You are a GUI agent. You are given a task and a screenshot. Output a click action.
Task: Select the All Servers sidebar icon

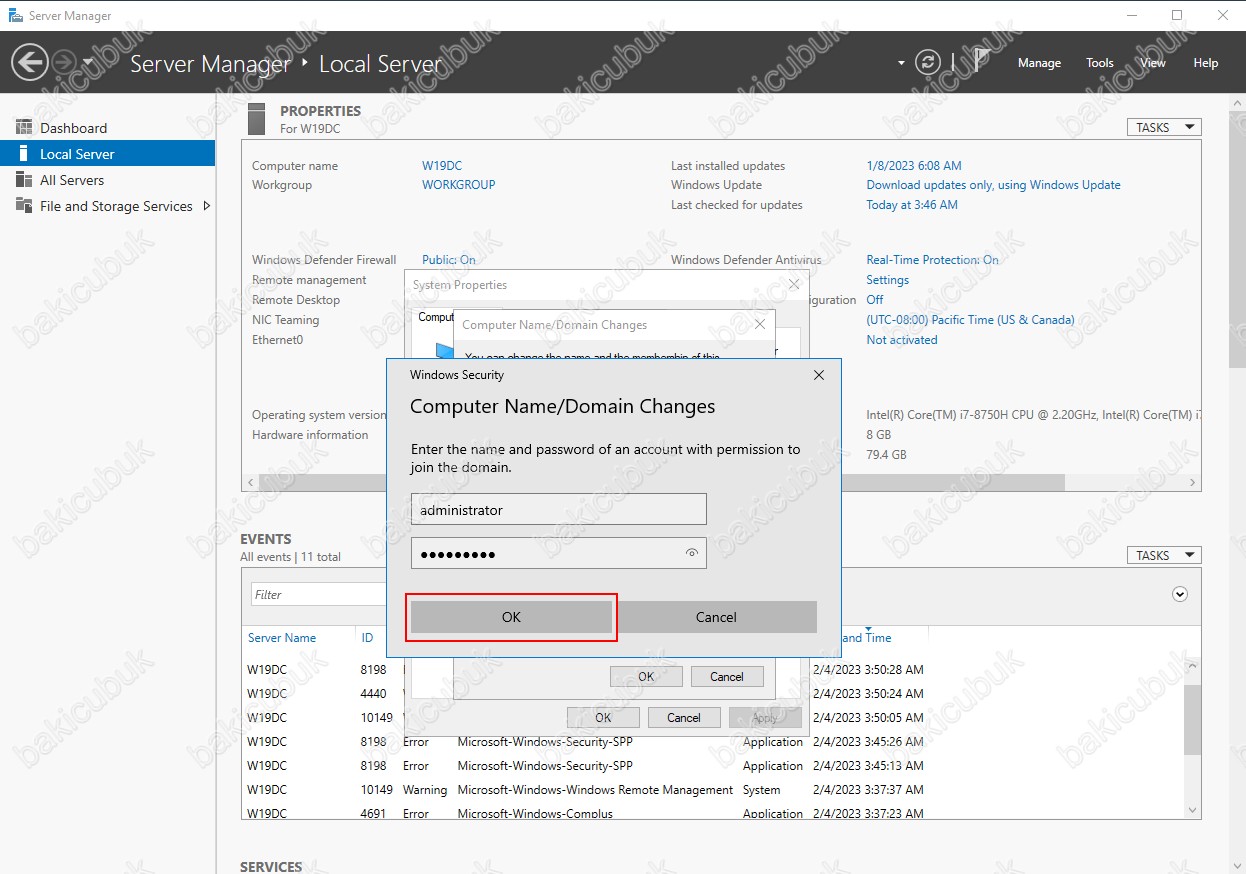(24, 180)
